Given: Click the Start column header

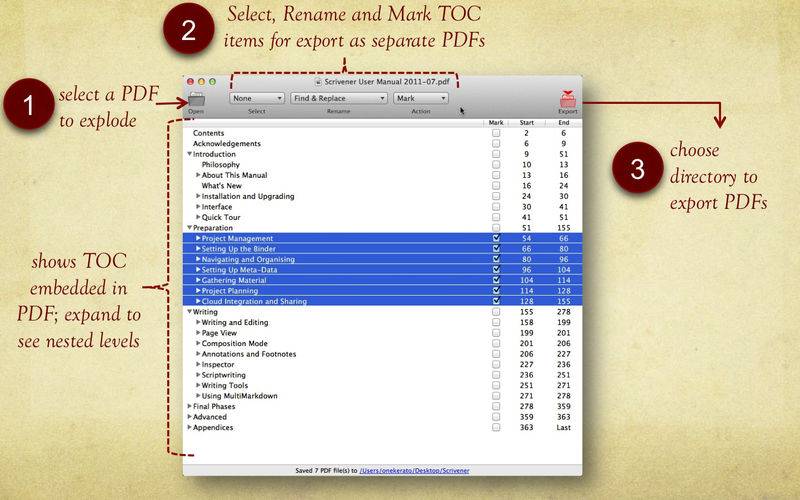Looking at the screenshot, I should (x=527, y=122).
